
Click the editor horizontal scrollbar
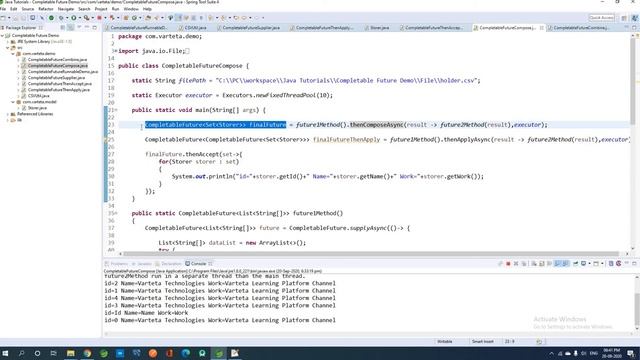(x=371, y=254)
